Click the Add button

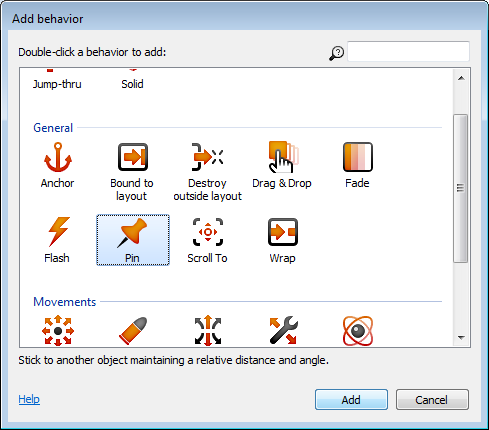351,399
